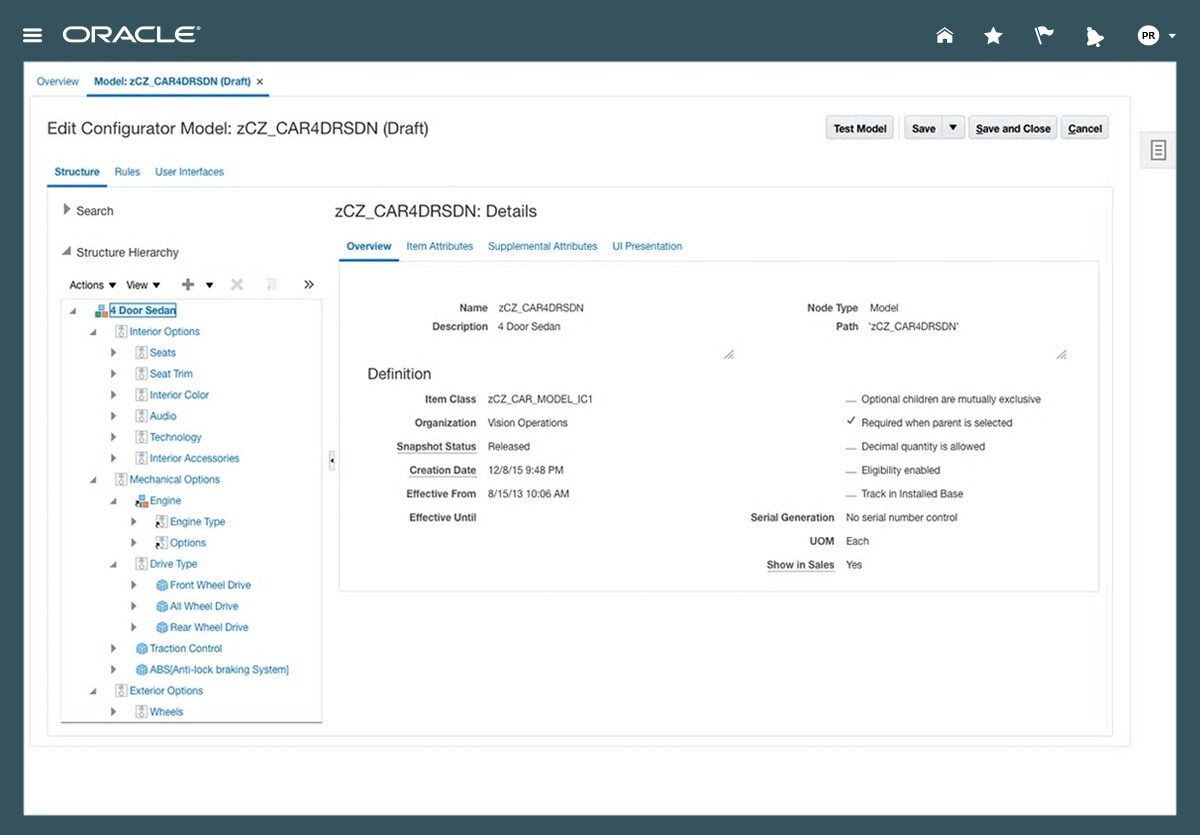Open the Actions dropdown menu
Image resolution: width=1200 pixels, height=835 pixels.
click(93, 285)
